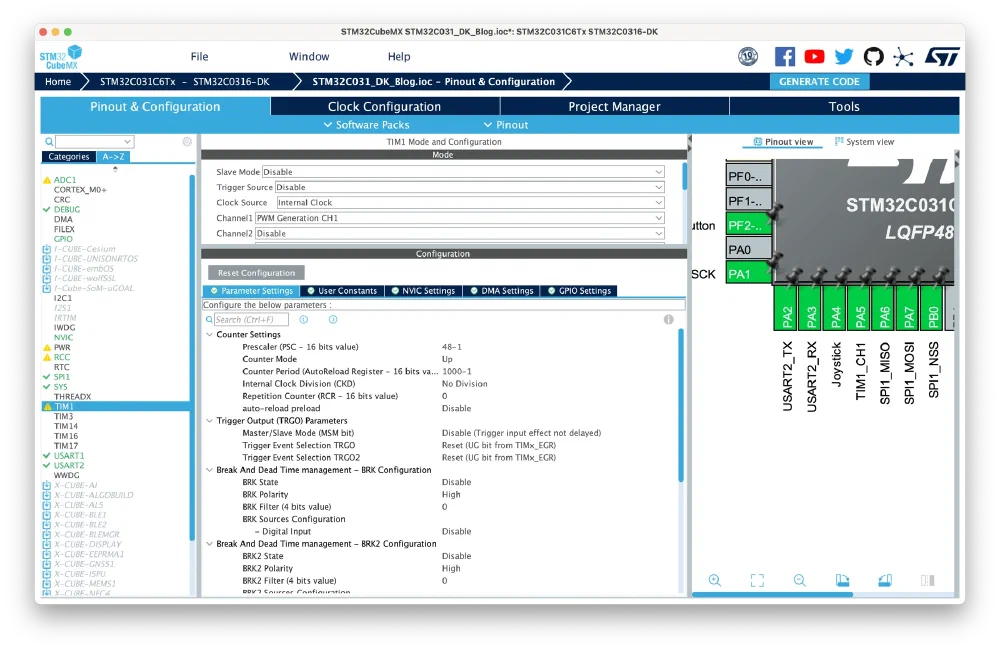Click the gear icon beside the search box
The width and height of the screenshot is (1000, 650).
[187, 142]
